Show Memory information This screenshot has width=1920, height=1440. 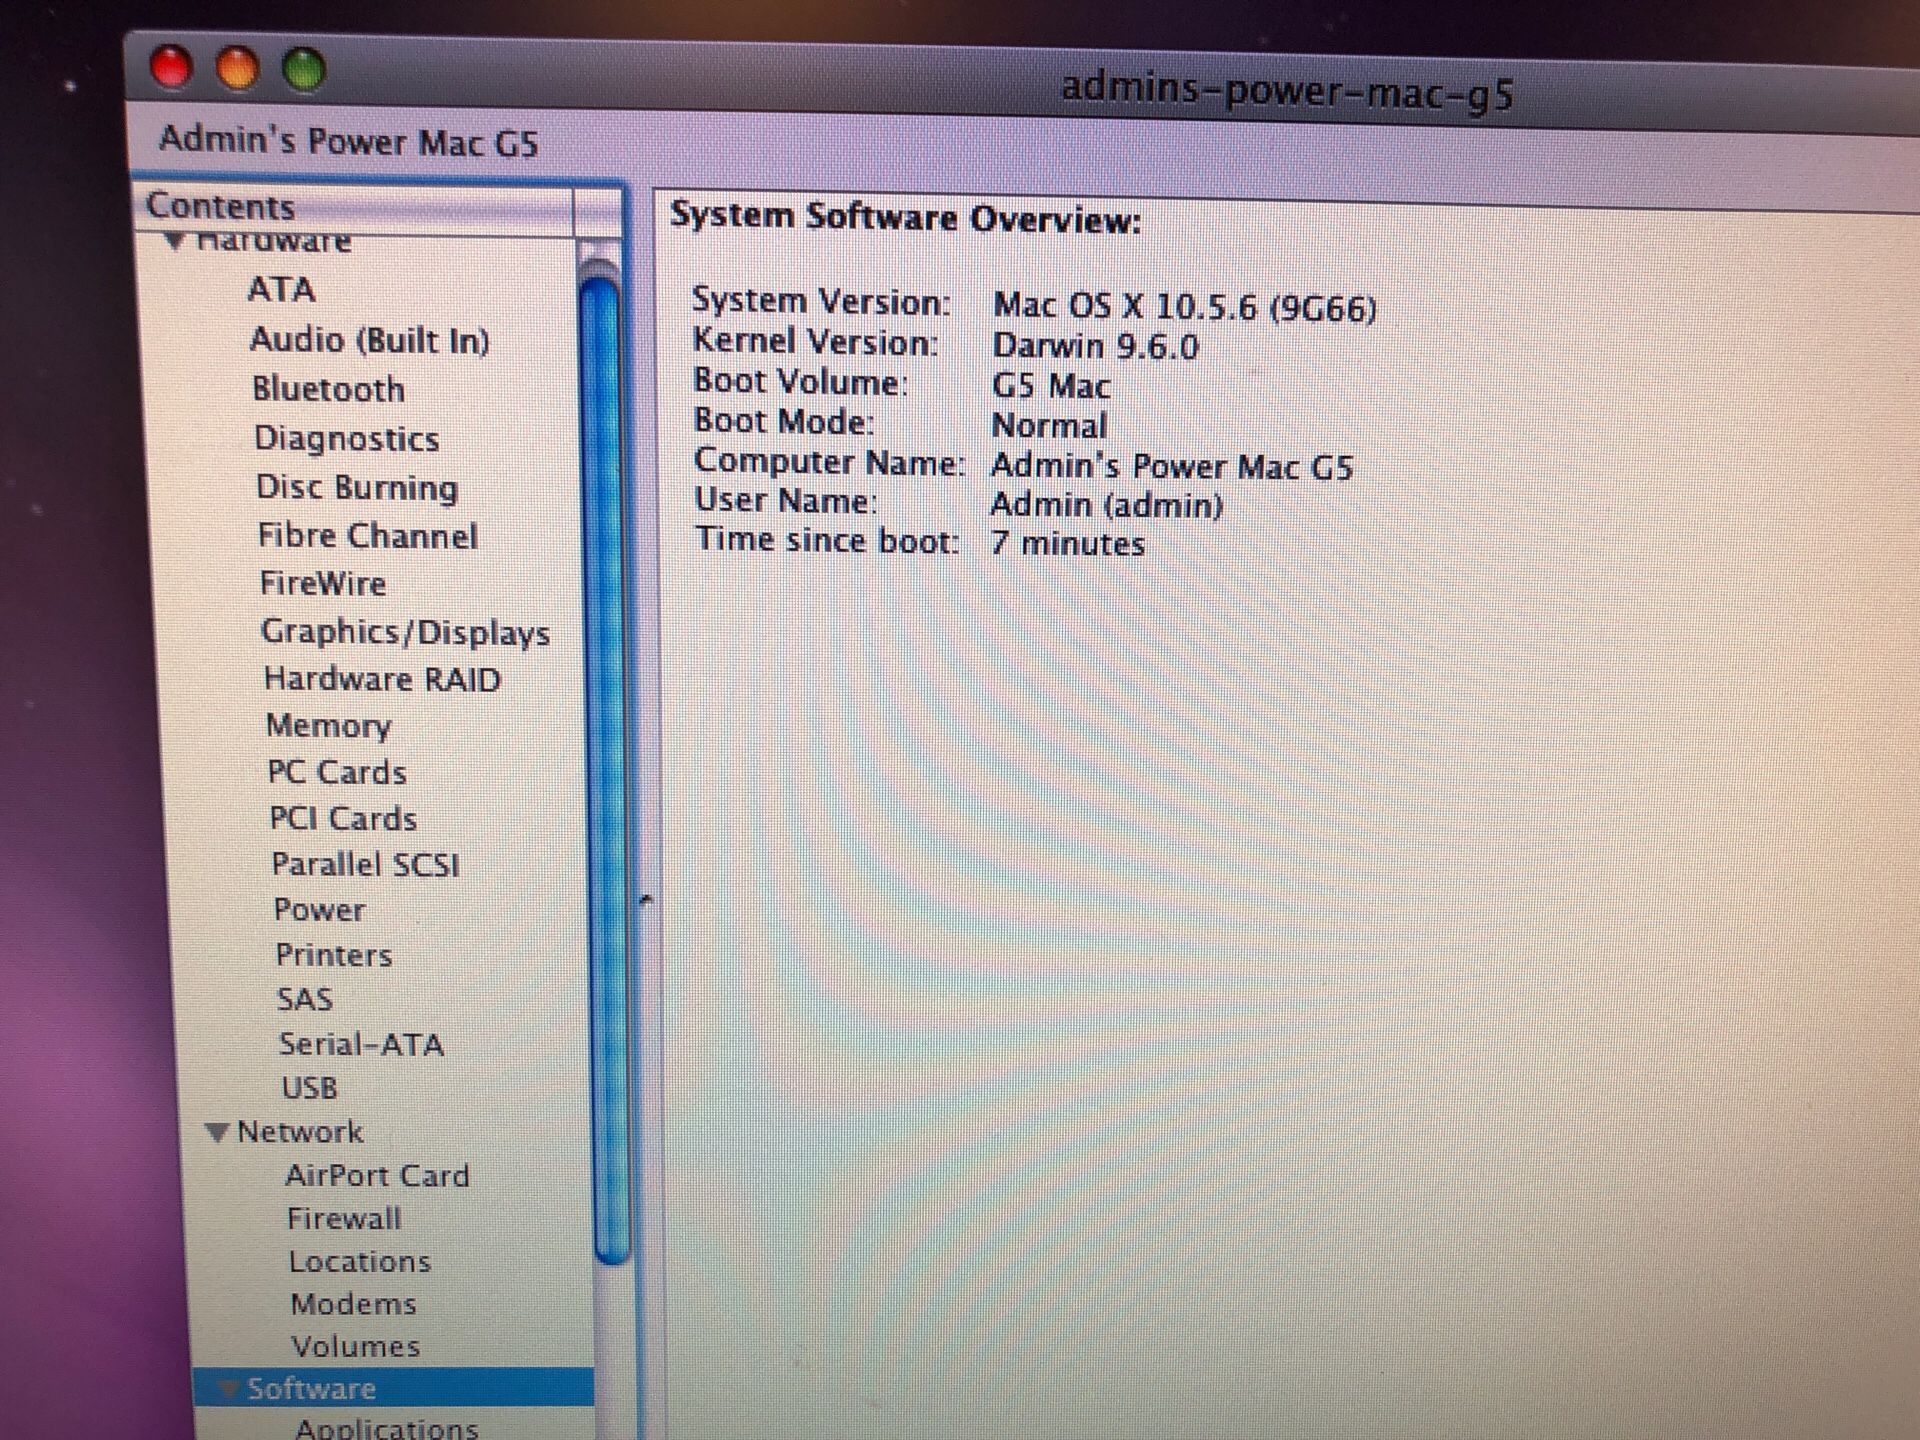(328, 726)
